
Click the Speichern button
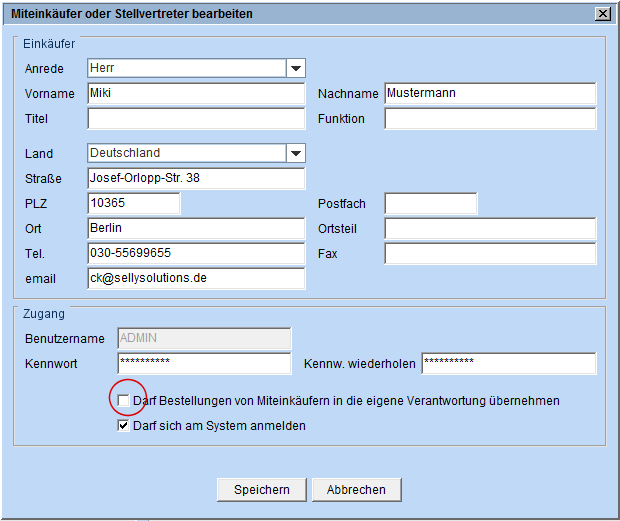262,490
